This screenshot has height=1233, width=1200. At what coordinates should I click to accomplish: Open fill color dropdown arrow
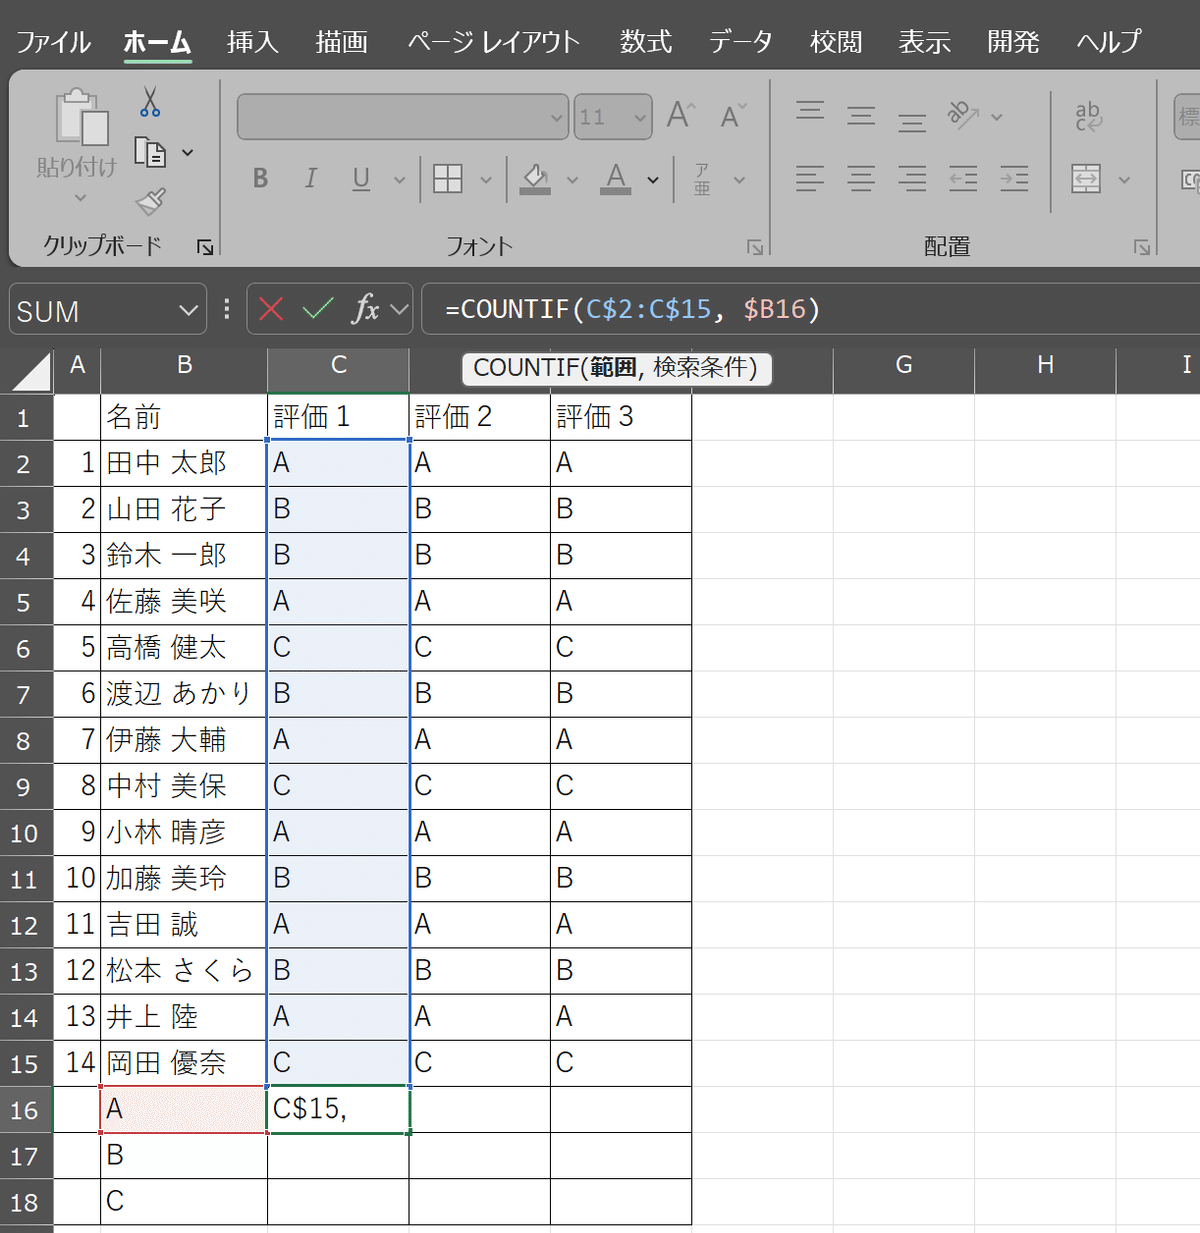click(x=572, y=180)
